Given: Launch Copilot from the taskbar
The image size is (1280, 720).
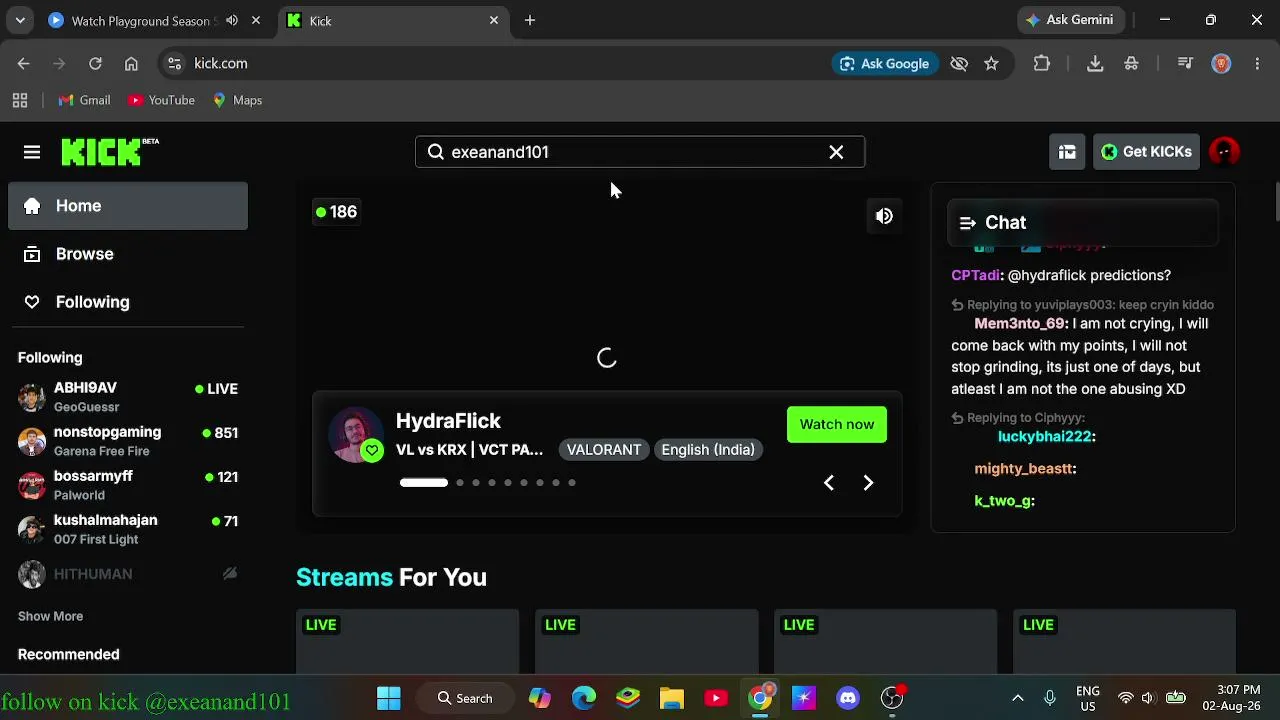Looking at the screenshot, I should coord(540,698).
